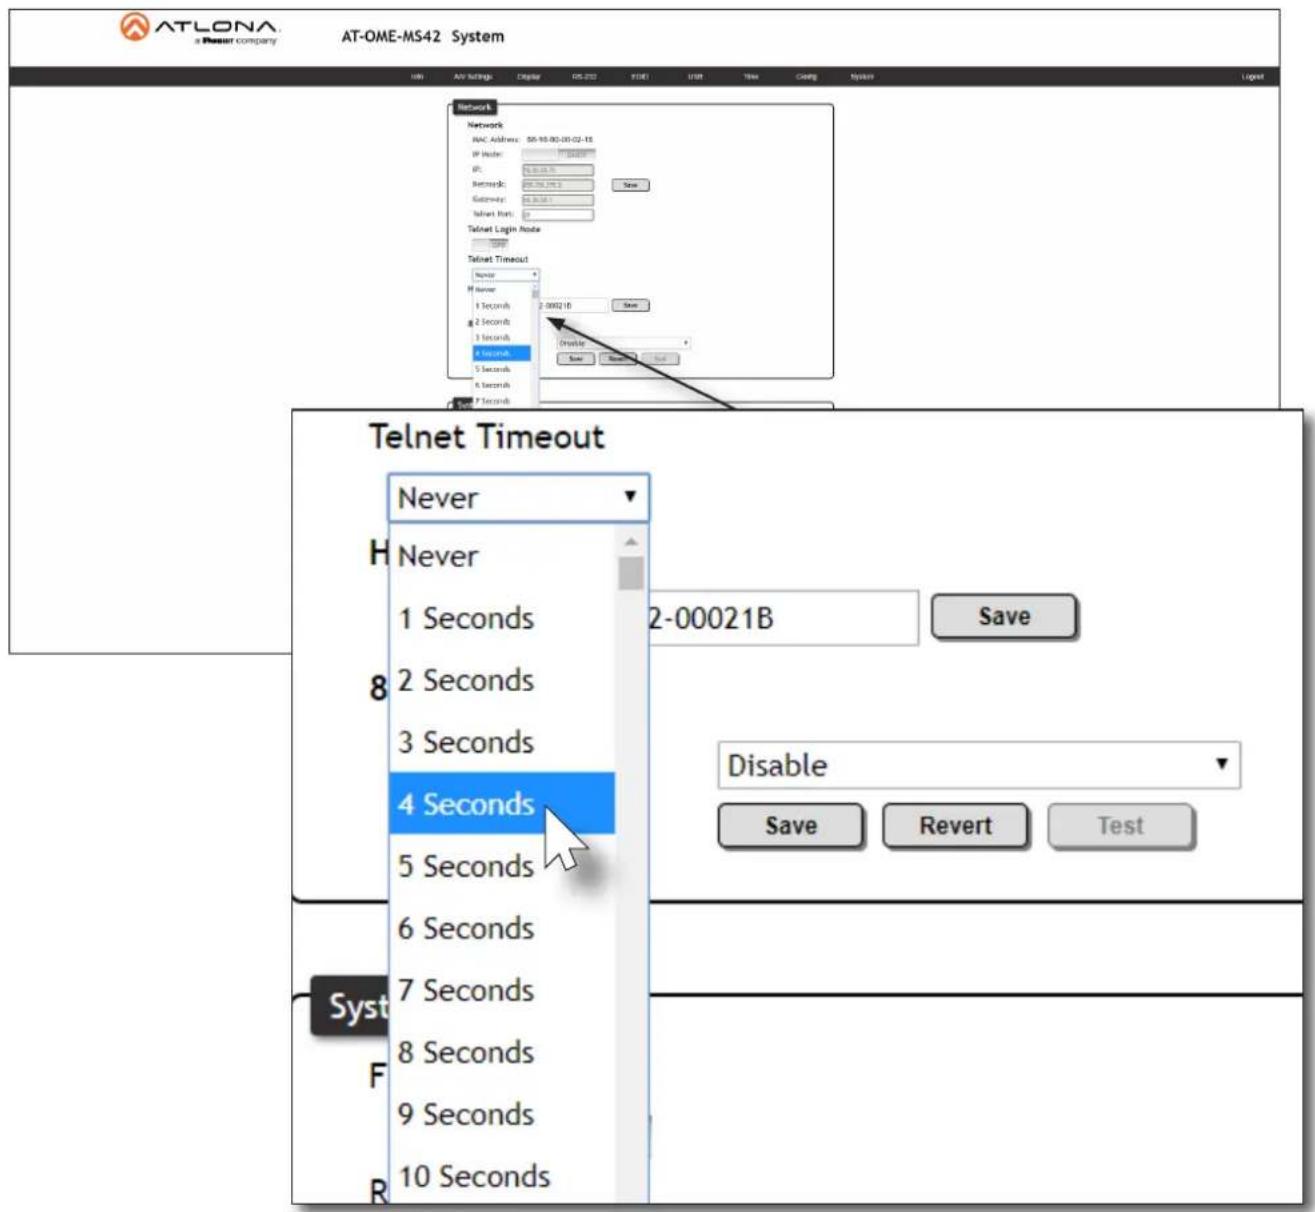Open the EDID page in navigation bar

pyautogui.click(x=640, y=77)
